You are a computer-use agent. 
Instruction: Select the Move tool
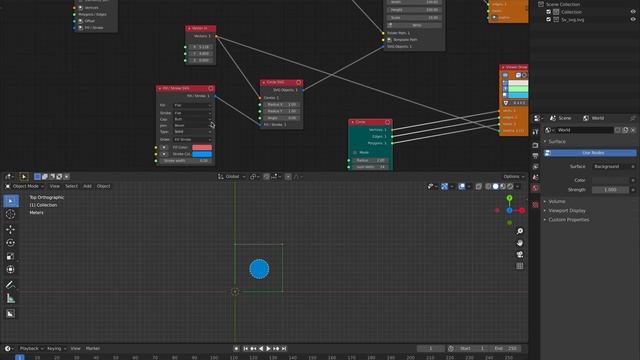[11, 229]
